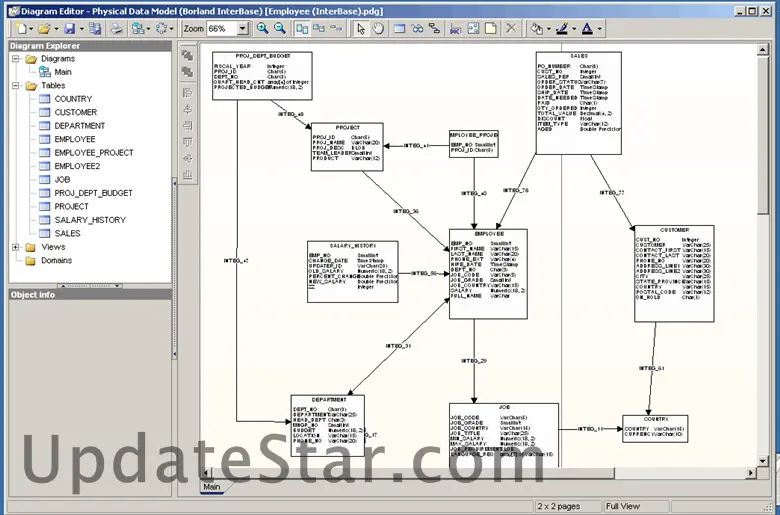Click the New document icon
The width and height of the screenshot is (780, 515).
tap(21, 28)
